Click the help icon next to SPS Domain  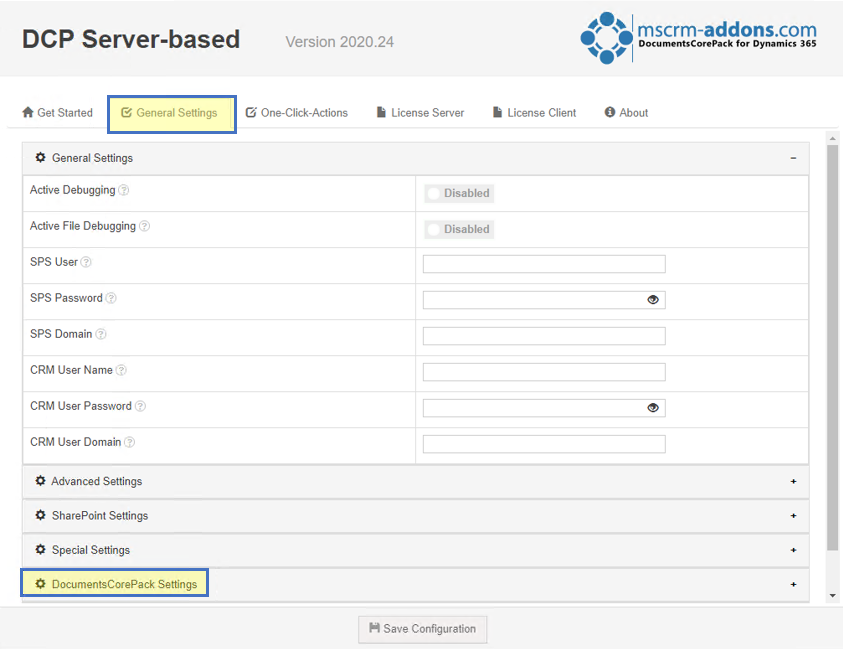tap(101, 334)
